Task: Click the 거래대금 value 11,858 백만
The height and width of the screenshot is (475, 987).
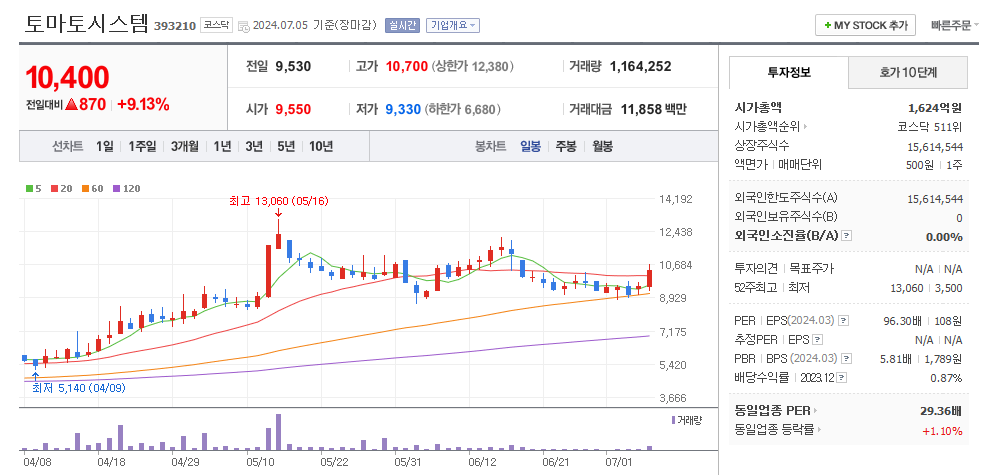Action: pos(653,109)
